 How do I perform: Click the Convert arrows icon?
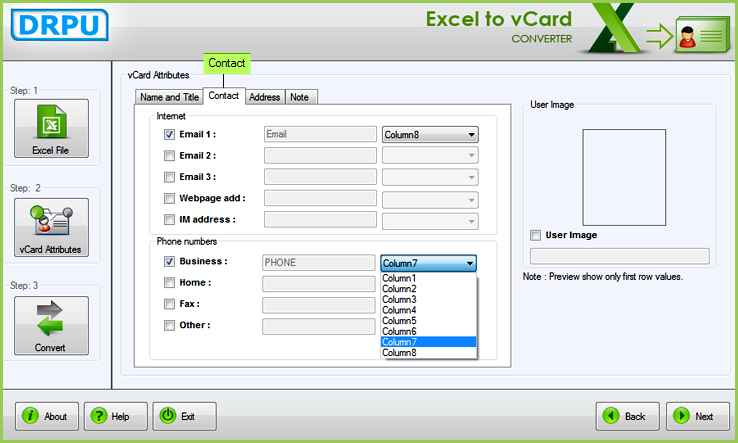[49, 318]
